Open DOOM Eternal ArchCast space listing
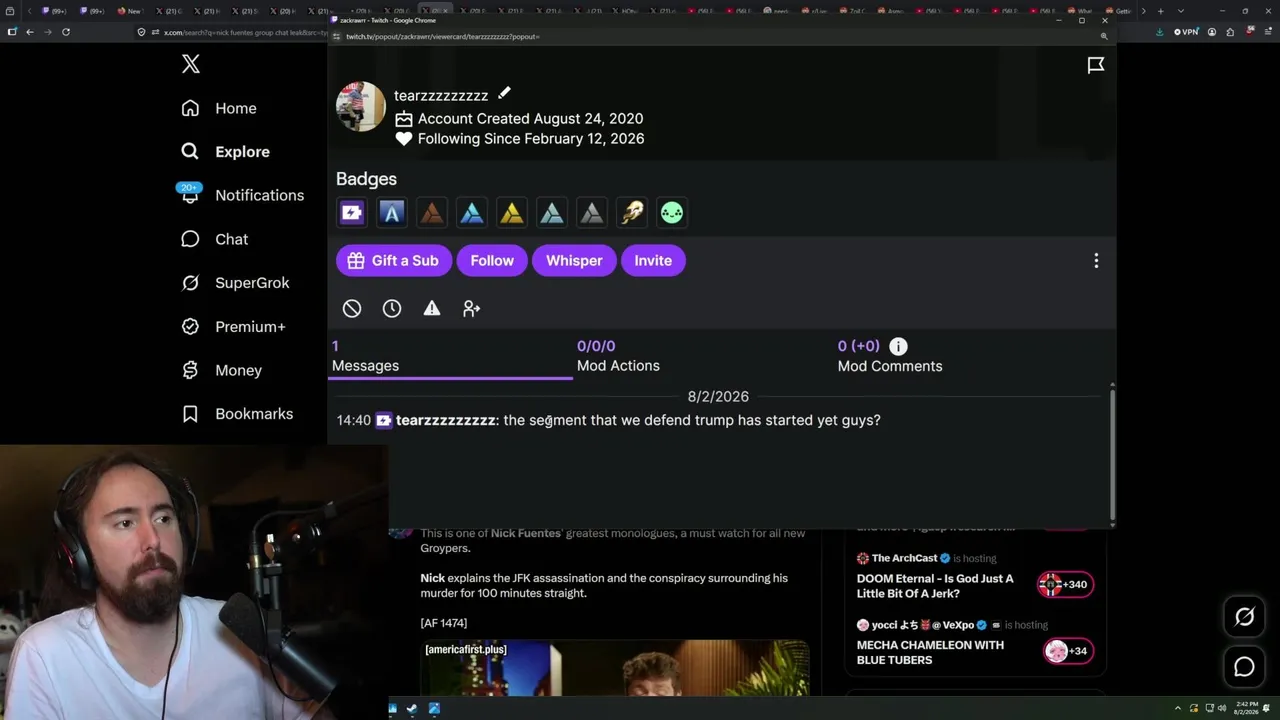The height and width of the screenshot is (720, 1280). point(935,586)
